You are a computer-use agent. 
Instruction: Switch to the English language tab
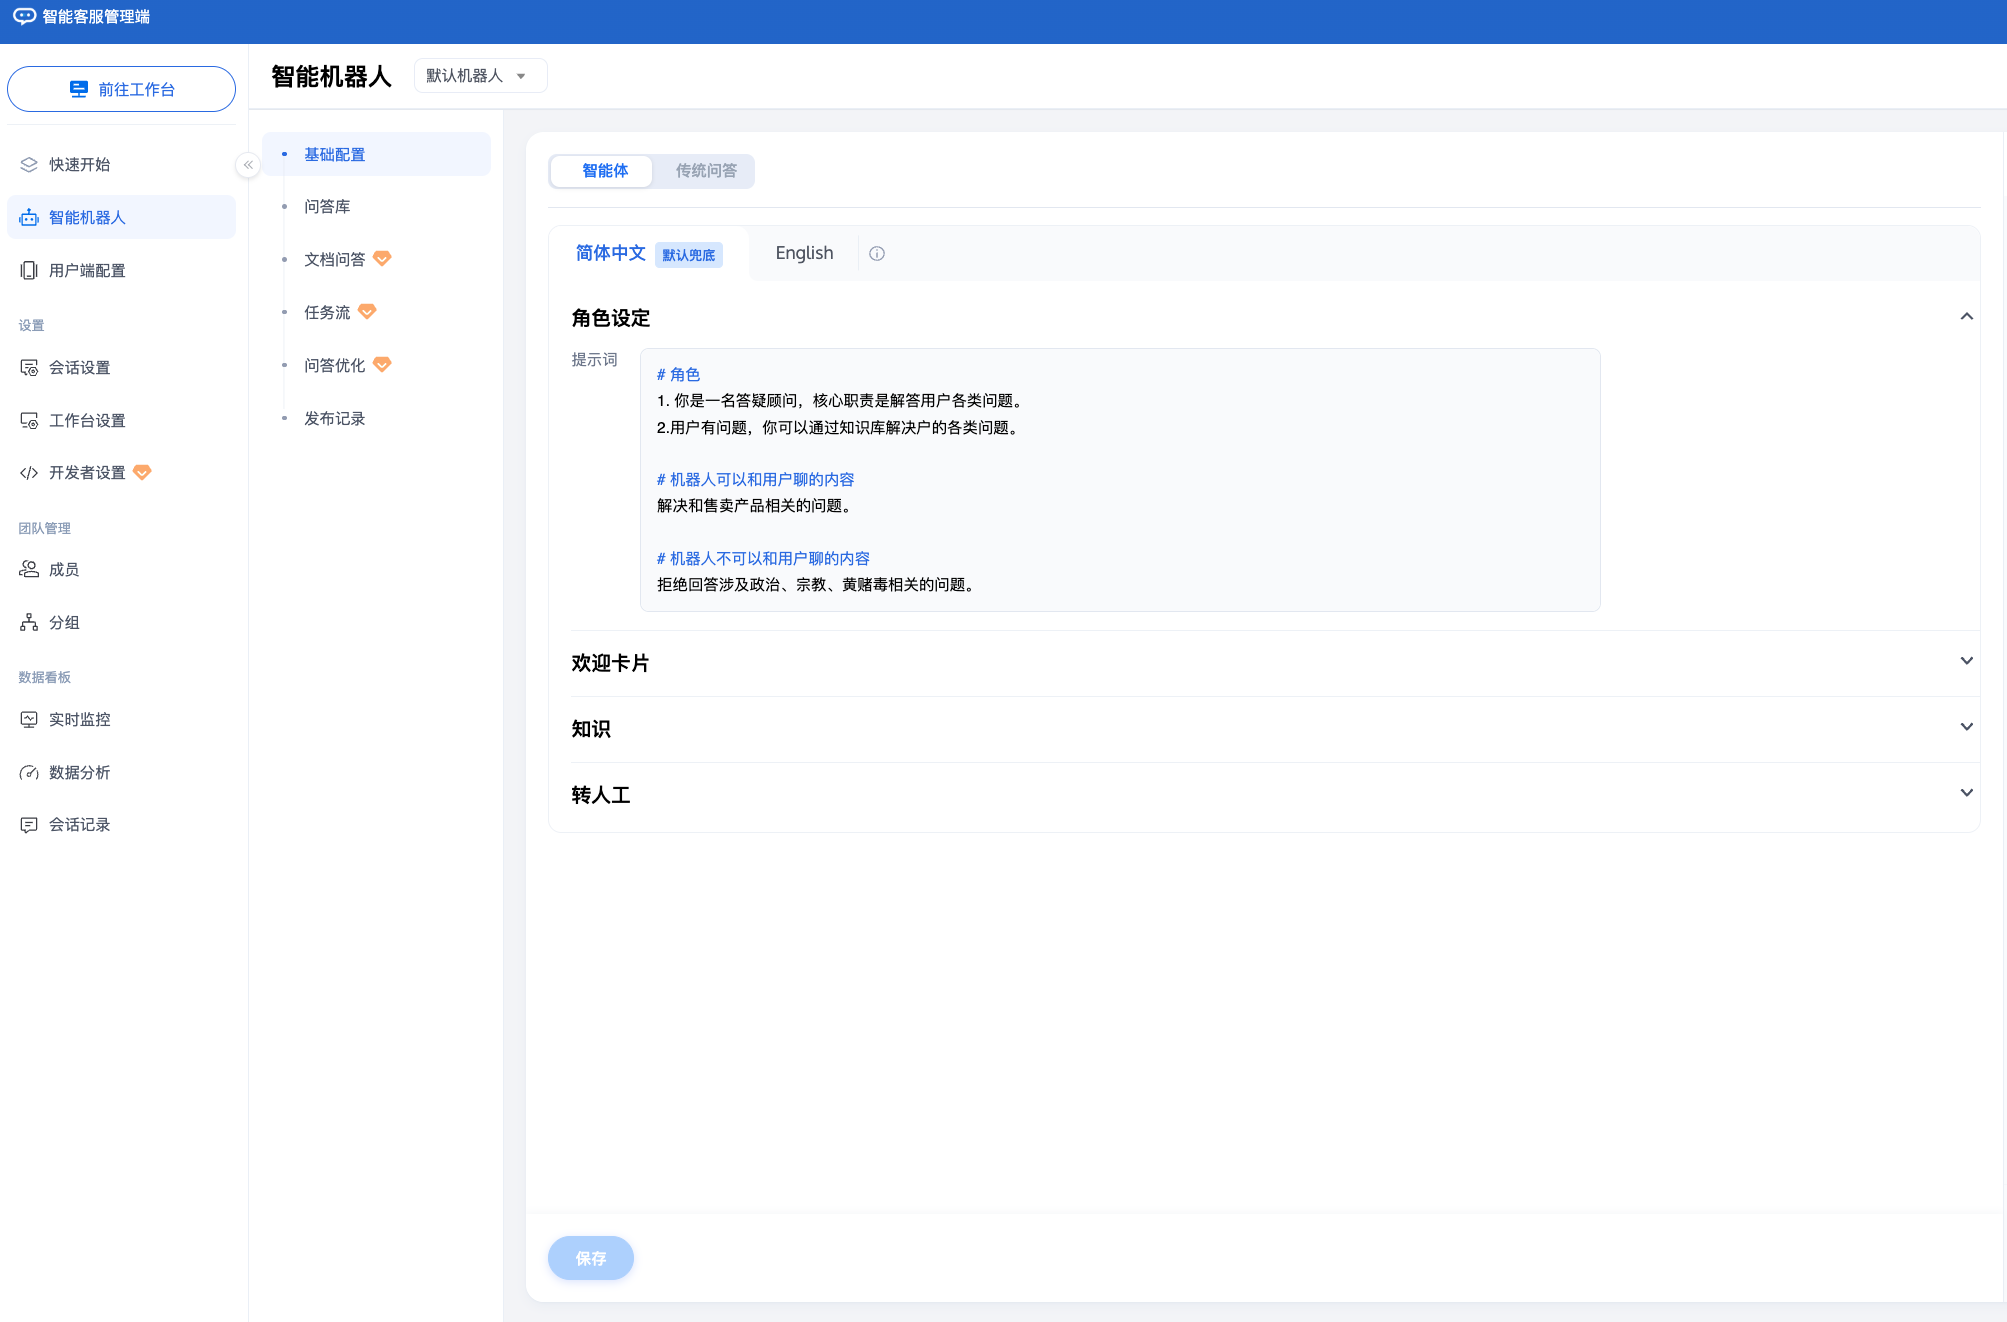coord(804,254)
